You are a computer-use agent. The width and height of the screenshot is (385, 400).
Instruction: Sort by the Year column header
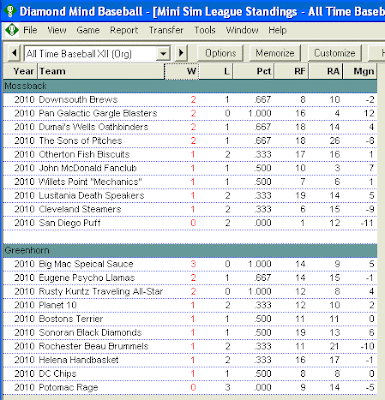[x=21, y=71]
